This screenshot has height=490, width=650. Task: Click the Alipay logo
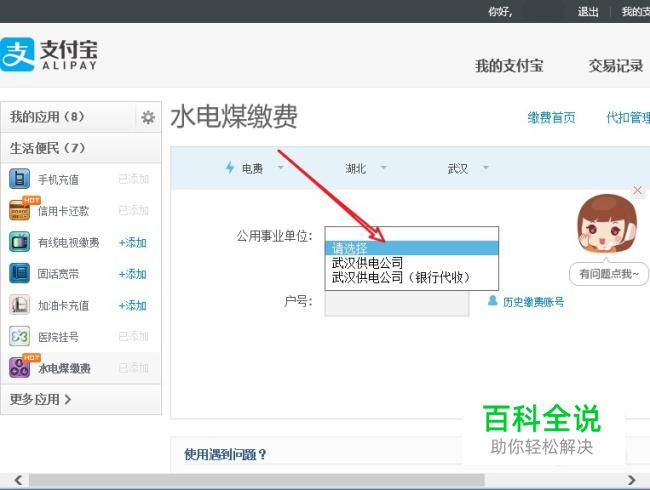49,54
